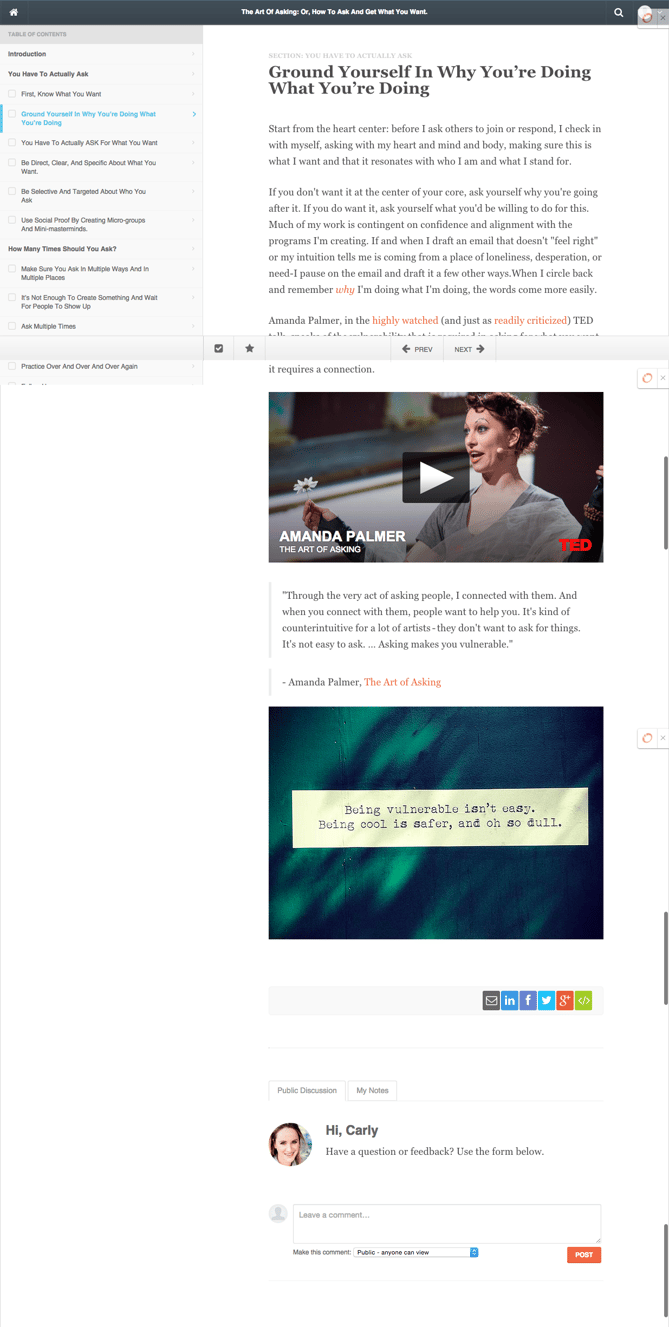The image size is (669, 1327).
Task: Click chevron beside 'Ask Multiple Times'
Action: [194, 326]
